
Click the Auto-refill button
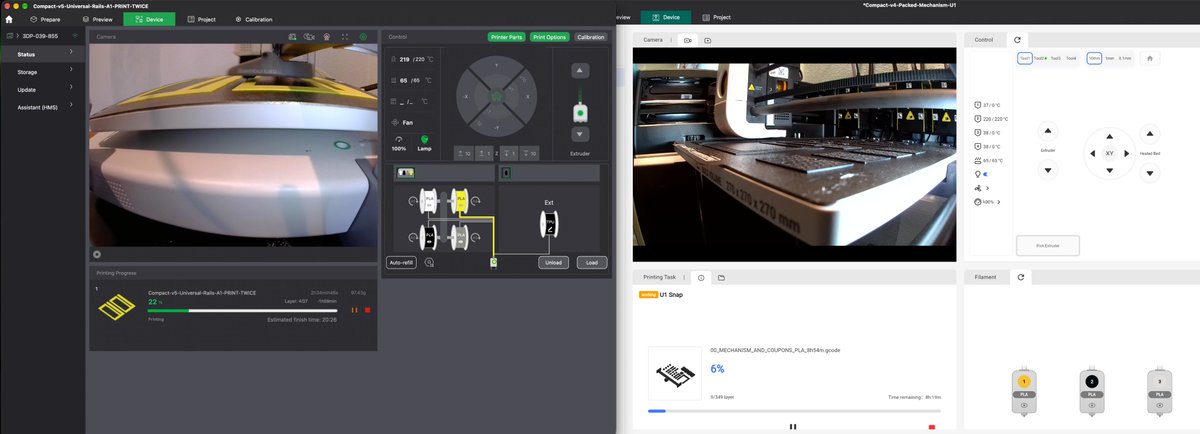(401, 262)
